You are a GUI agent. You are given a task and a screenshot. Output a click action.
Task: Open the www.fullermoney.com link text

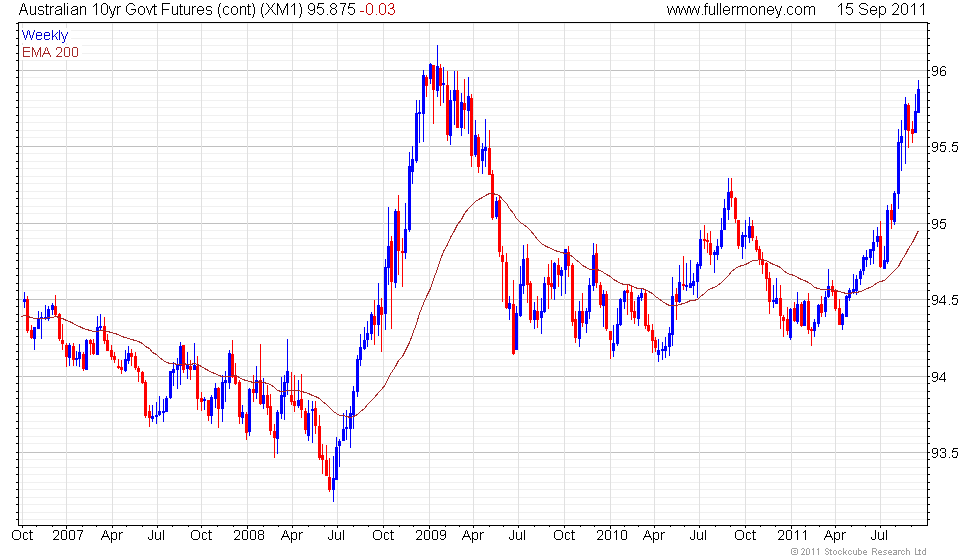tap(741, 9)
